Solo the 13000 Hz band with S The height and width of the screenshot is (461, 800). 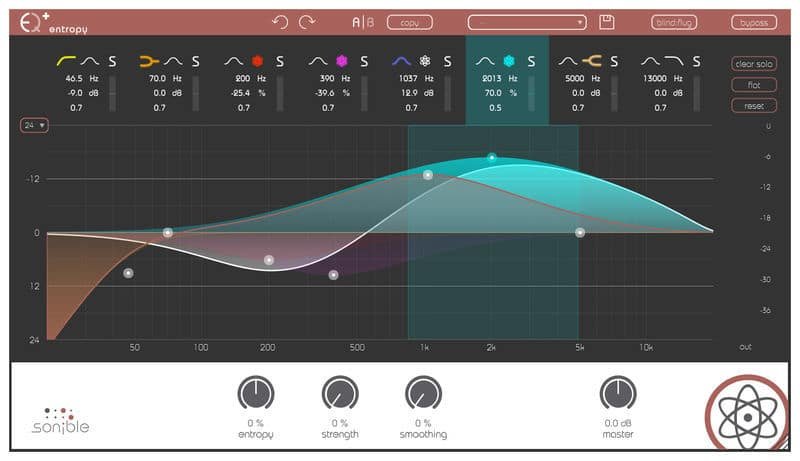tap(696, 62)
